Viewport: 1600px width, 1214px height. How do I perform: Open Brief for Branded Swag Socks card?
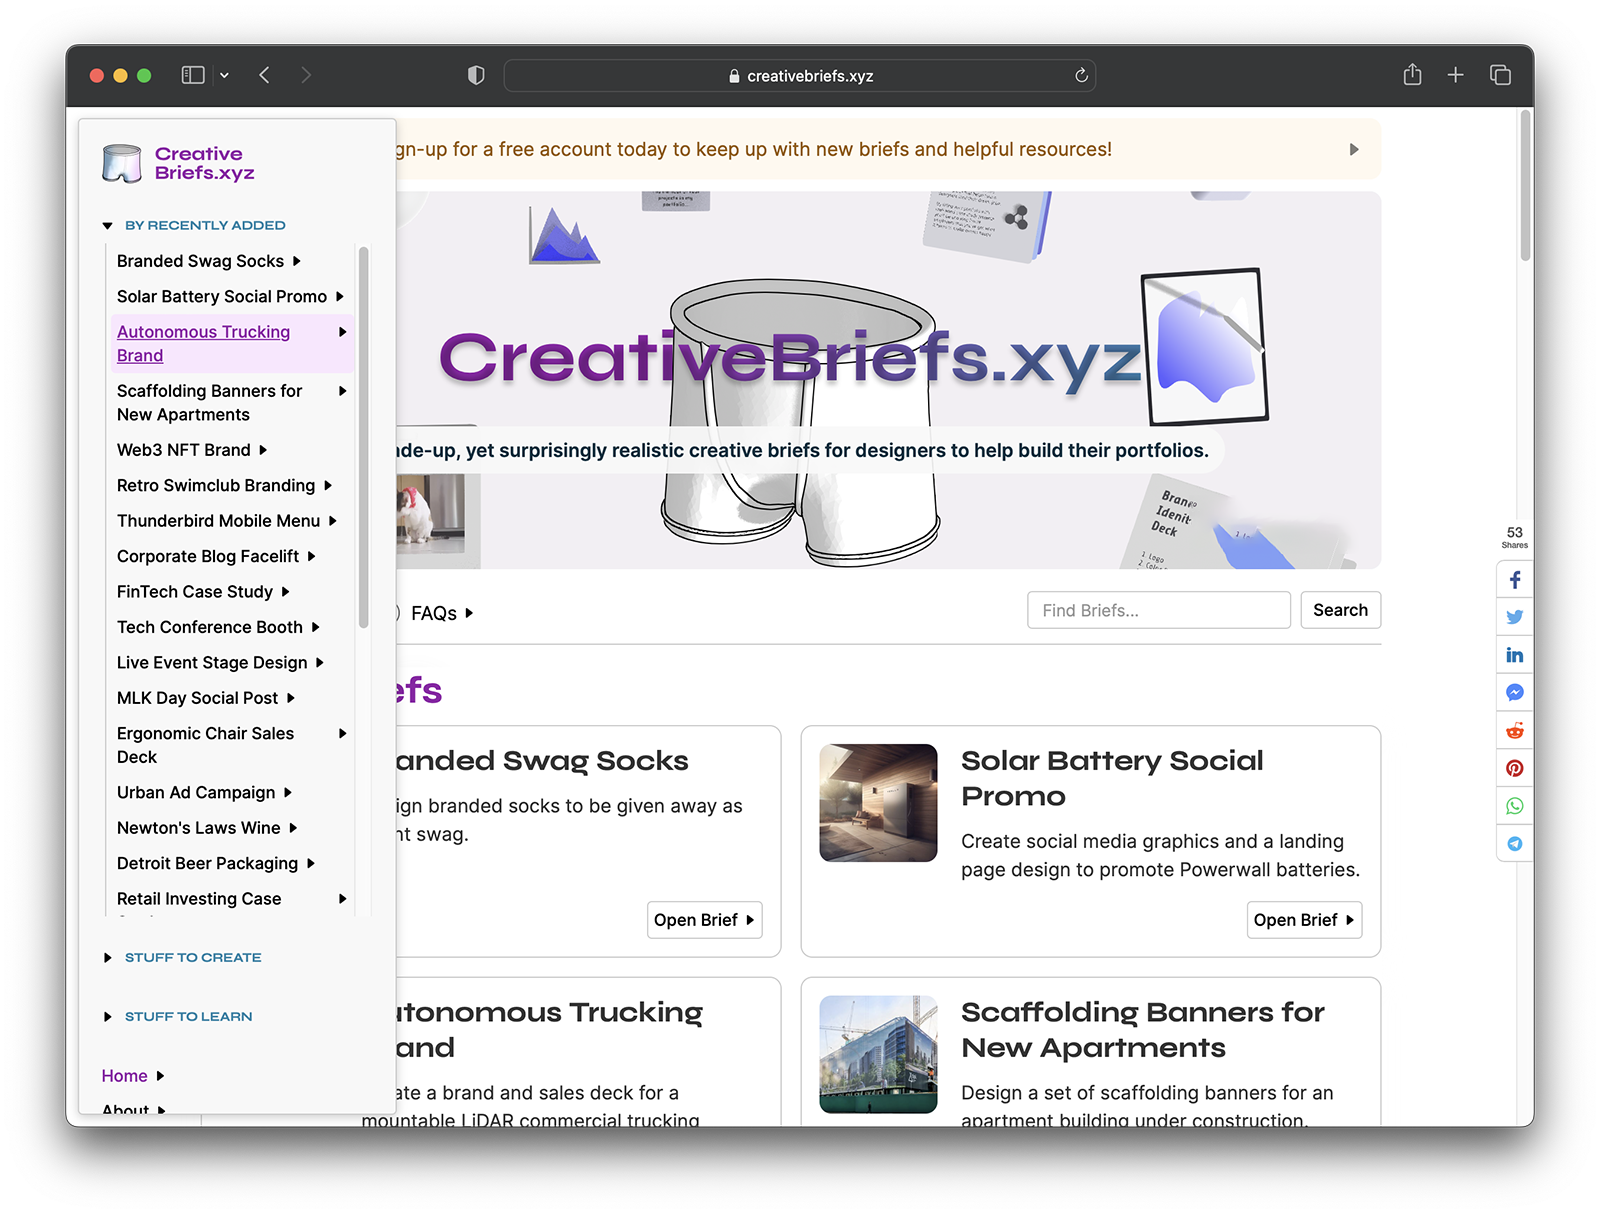pyautogui.click(x=704, y=920)
